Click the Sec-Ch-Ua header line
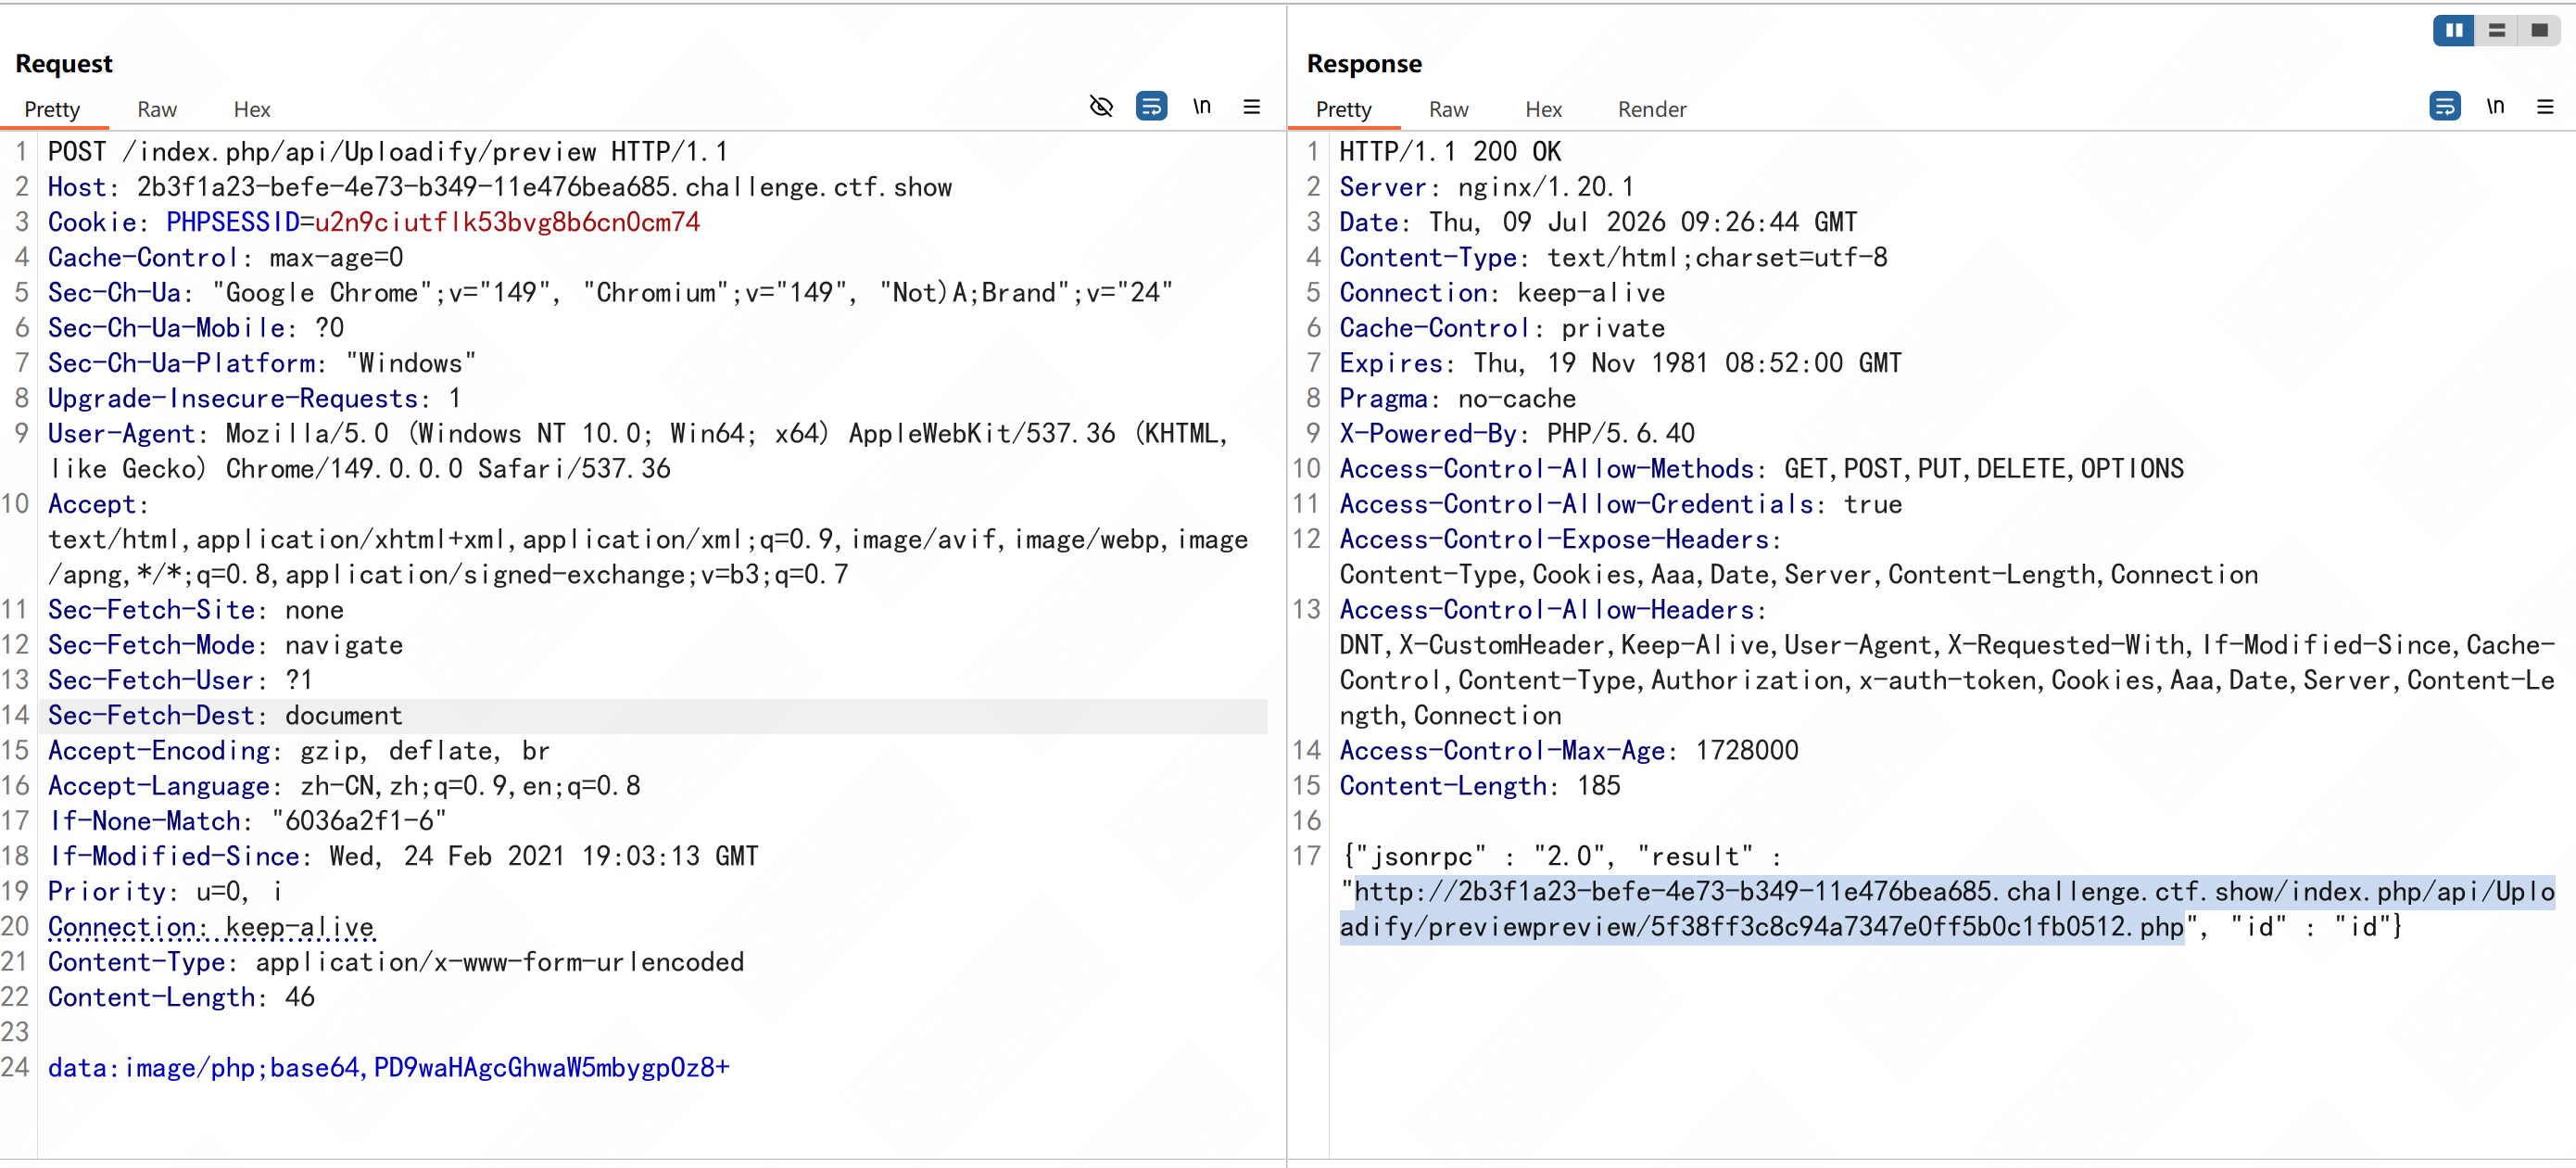This screenshot has height=1168, width=2576. 610,293
